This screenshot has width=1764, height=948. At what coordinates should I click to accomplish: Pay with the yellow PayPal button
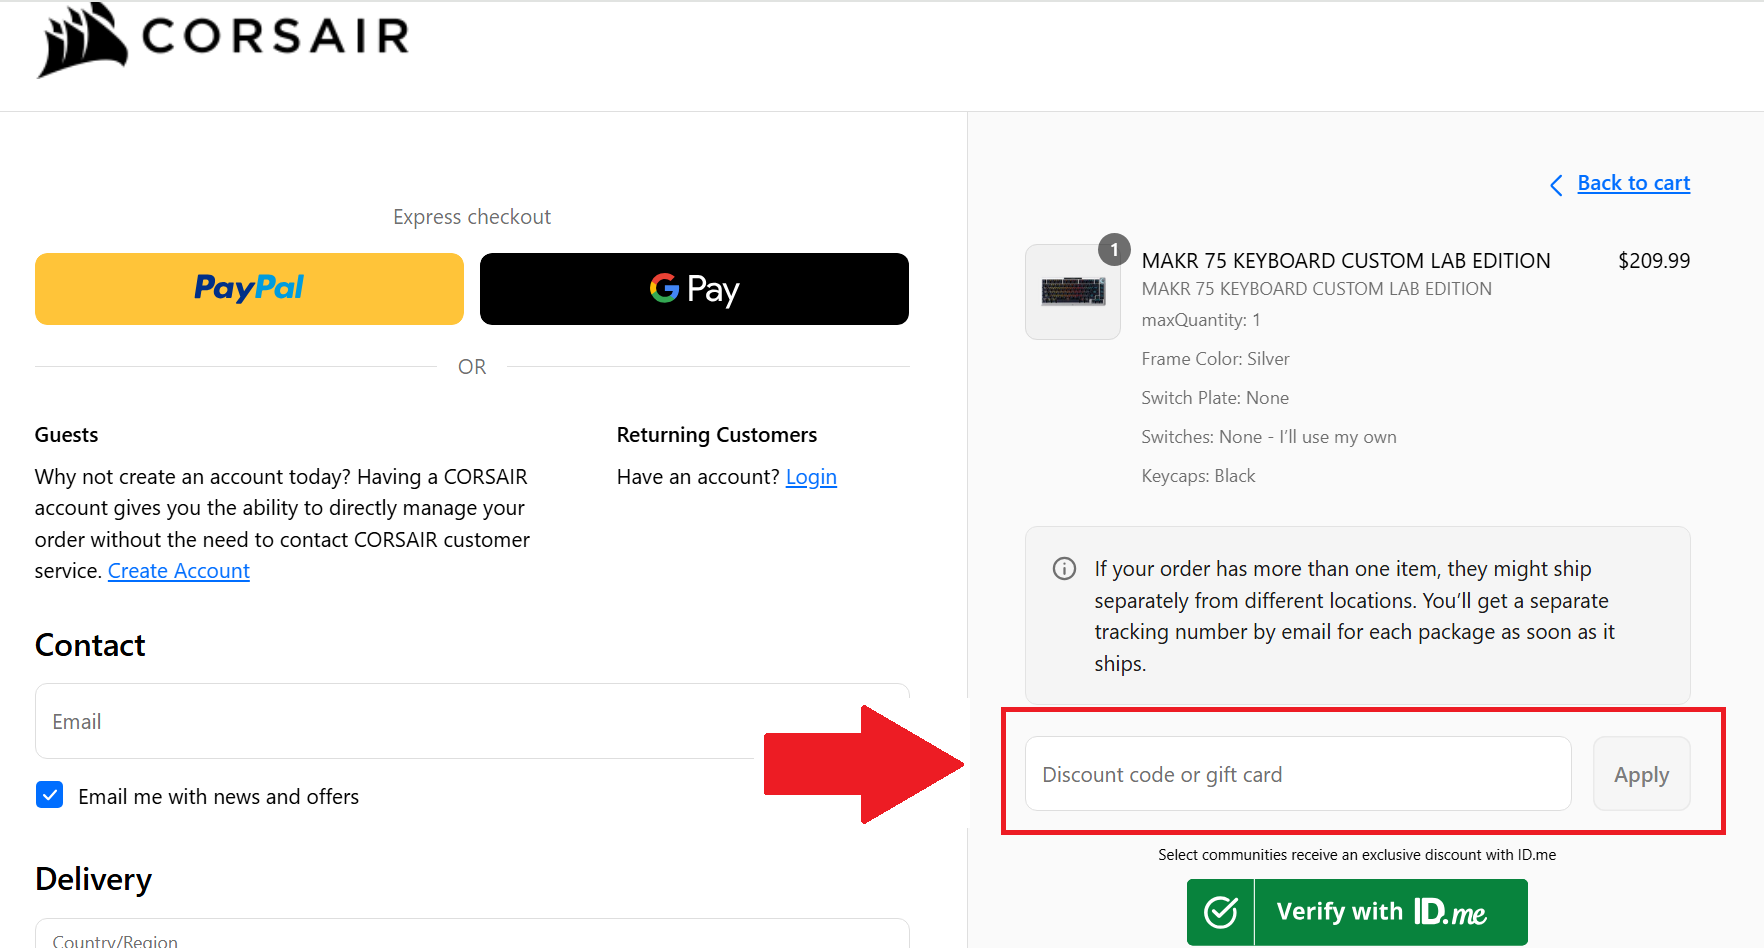249,289
